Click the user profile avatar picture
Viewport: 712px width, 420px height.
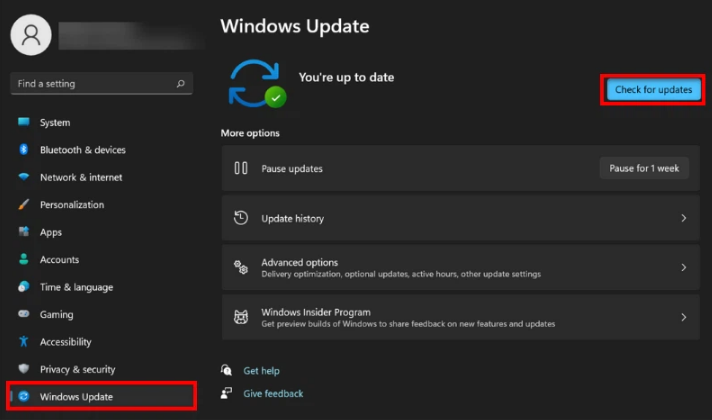pyautogui.click(x=31, y=35)
